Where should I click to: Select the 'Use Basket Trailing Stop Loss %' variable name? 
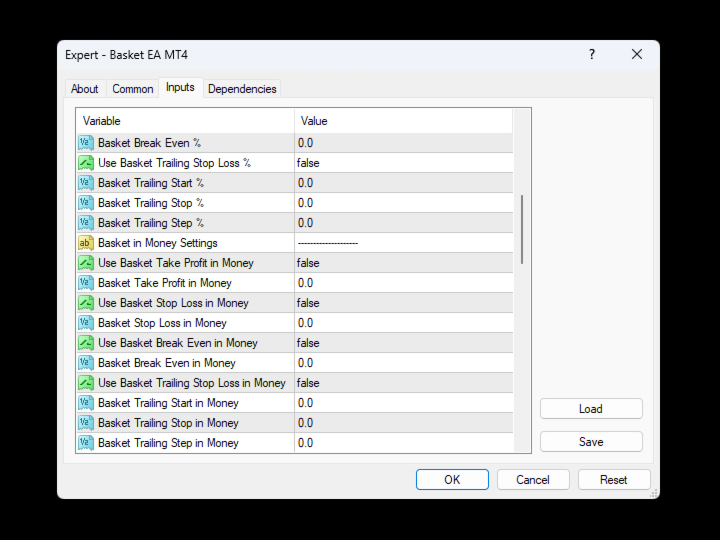(174, 163)
